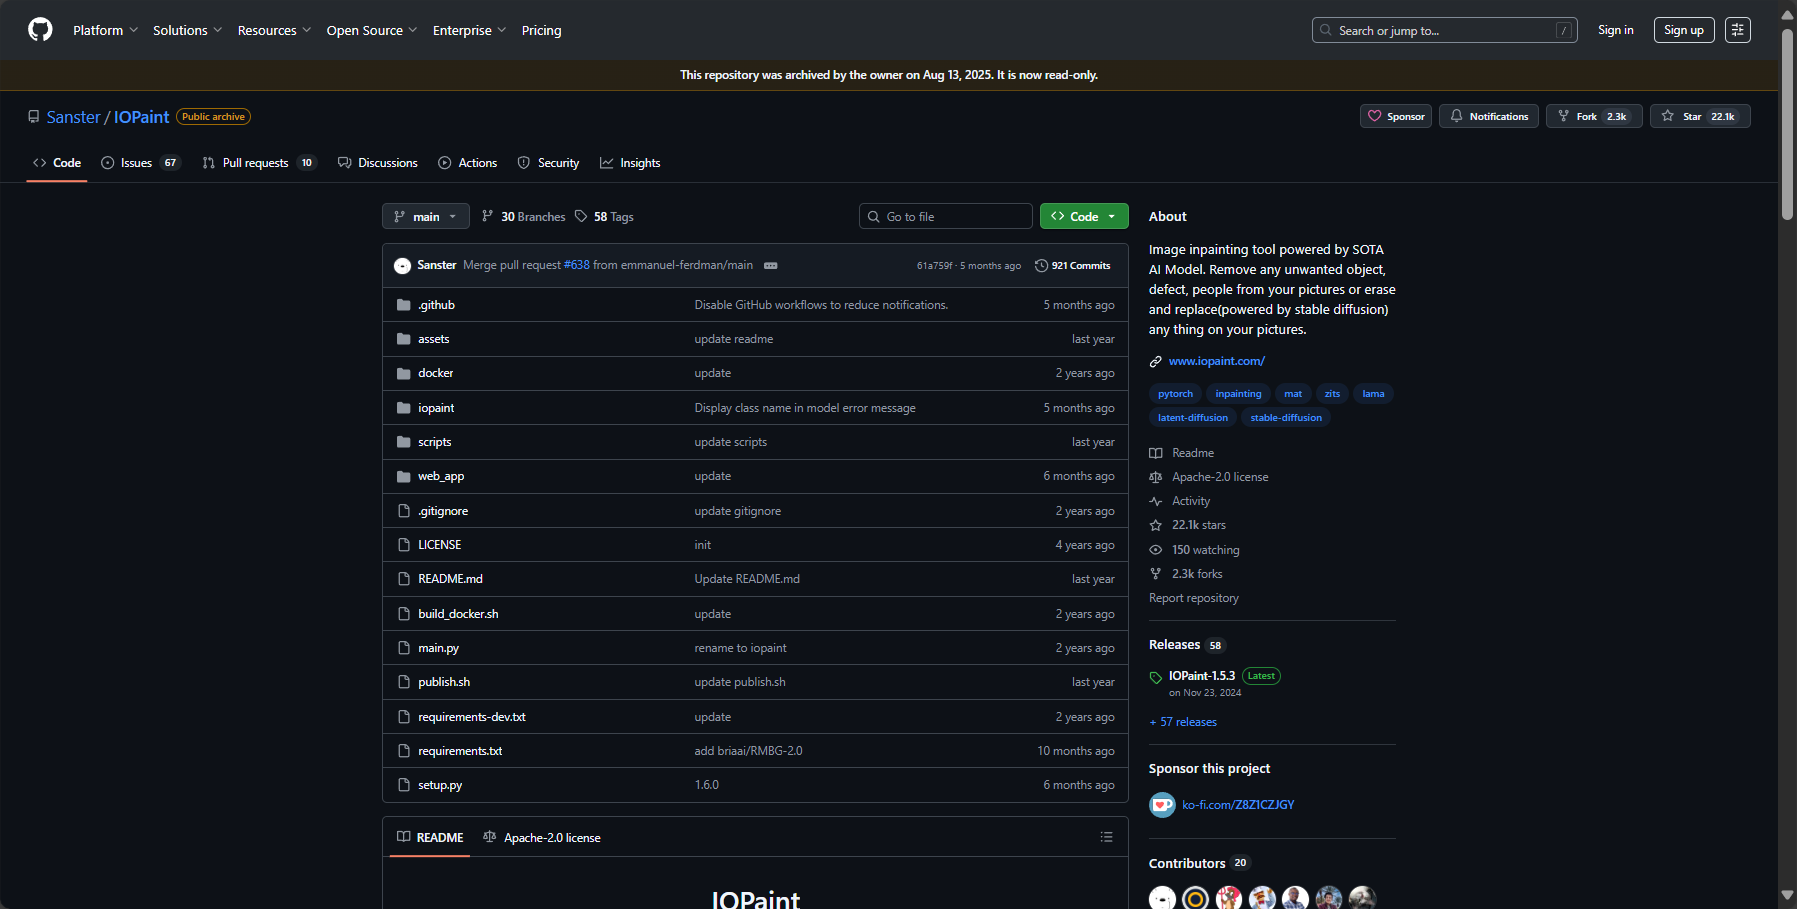Click the Search or jump to field
This screenshot has height=909, width=1797.
coord(1444,30)
